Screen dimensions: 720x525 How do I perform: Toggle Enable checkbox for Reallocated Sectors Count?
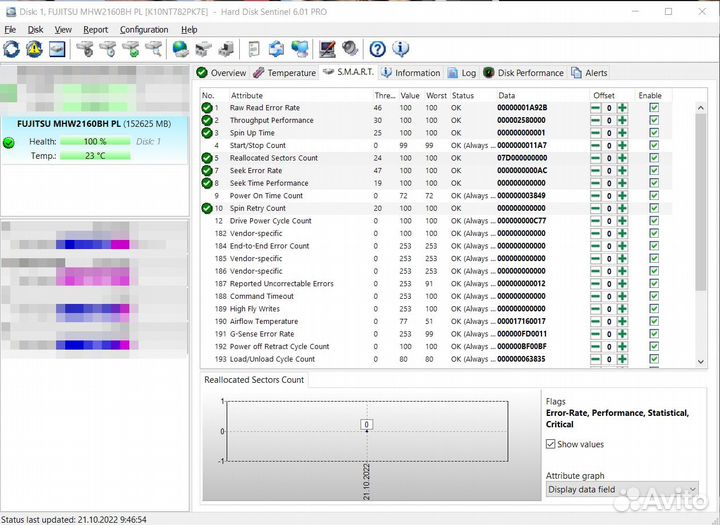[654, 158]
